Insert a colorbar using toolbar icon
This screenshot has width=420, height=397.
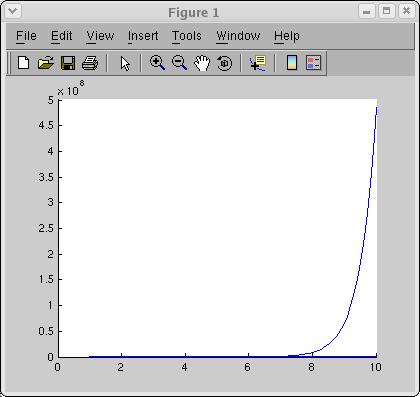pyautogui.click(x=292, y=63)
